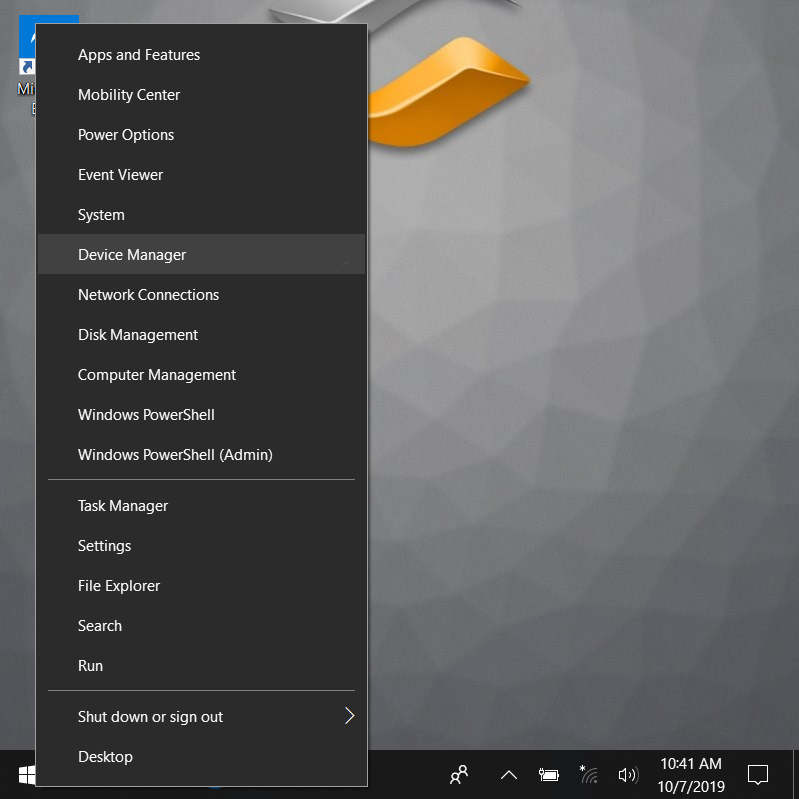Select Device Manager from the menu
799x799 pixels.
[132, 255]
